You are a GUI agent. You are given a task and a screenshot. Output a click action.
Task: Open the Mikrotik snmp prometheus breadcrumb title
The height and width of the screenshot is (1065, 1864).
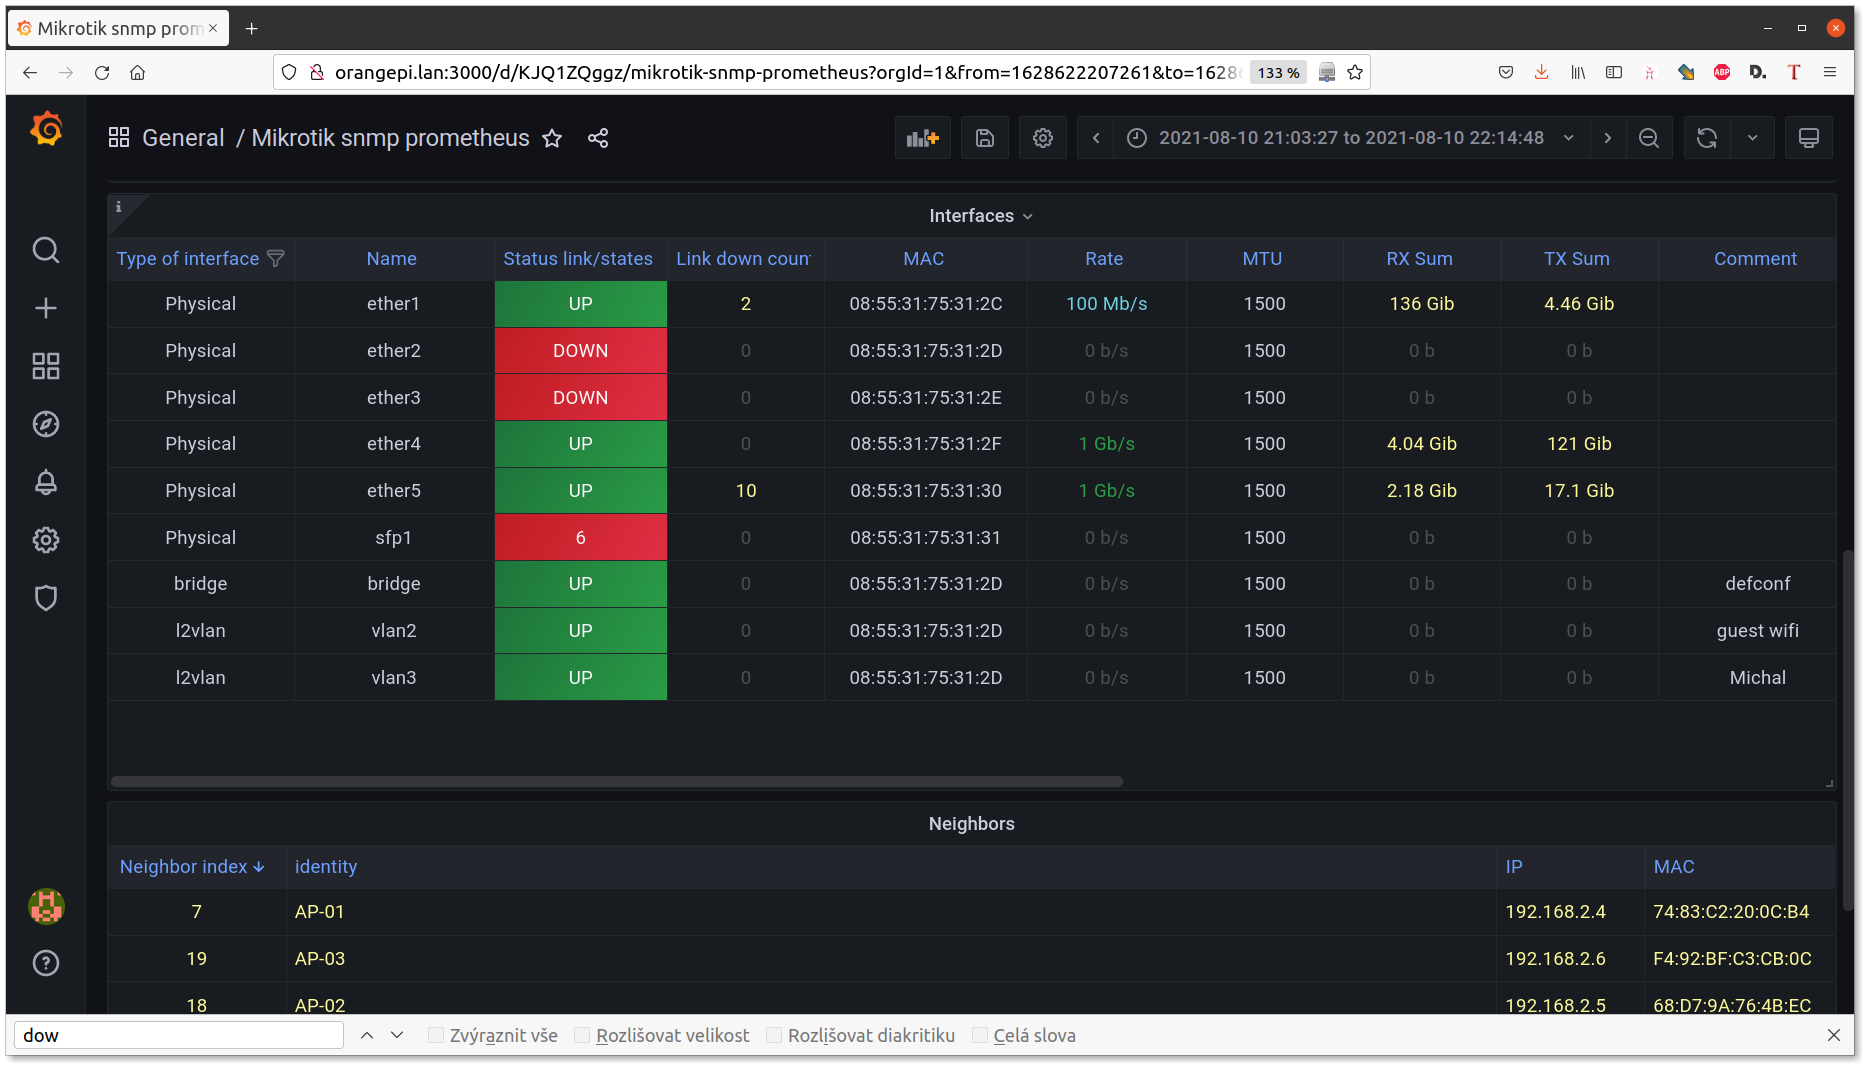point(390,138)
